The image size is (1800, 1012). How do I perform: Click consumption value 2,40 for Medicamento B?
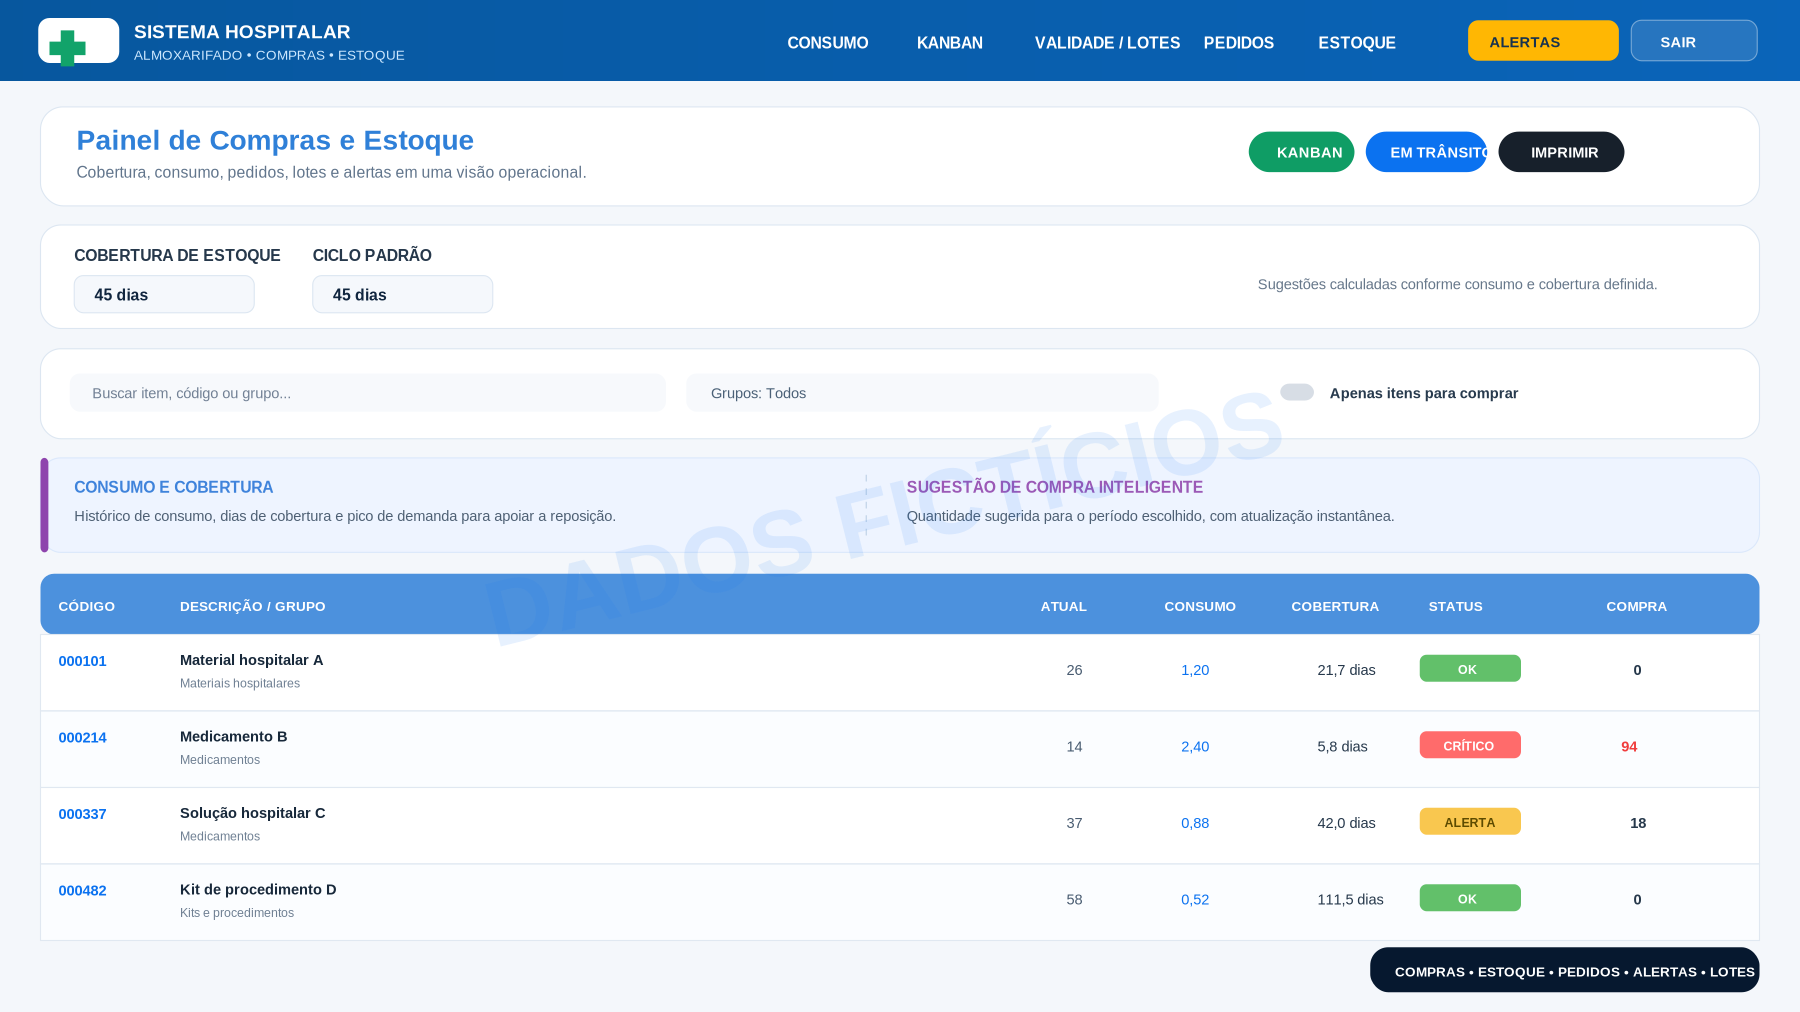coord(1195,747)
